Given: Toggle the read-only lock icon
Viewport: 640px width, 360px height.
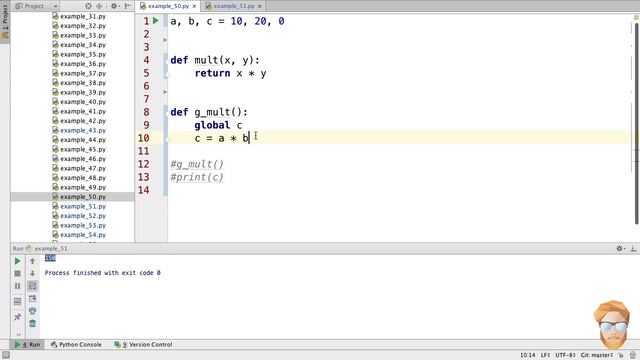Looking at the screenshot, I should 621,355.
